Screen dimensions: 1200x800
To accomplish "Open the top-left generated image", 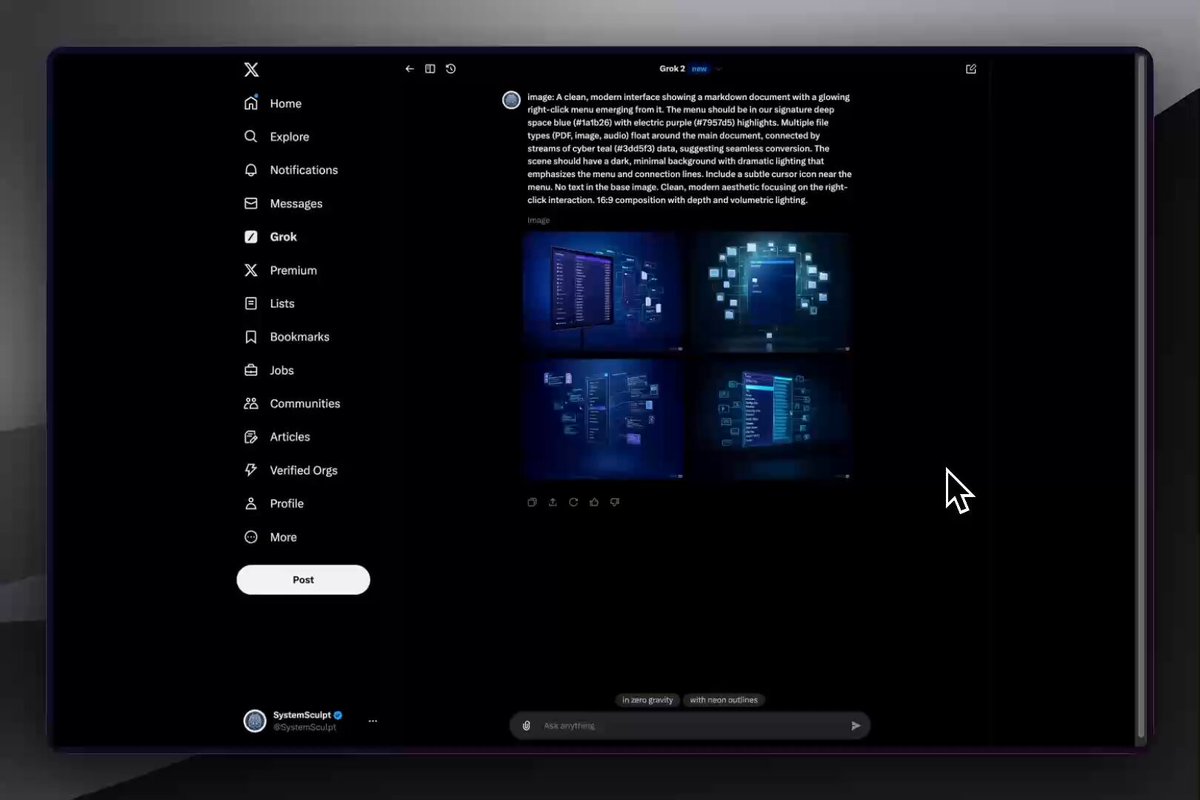I will [603, 292].
